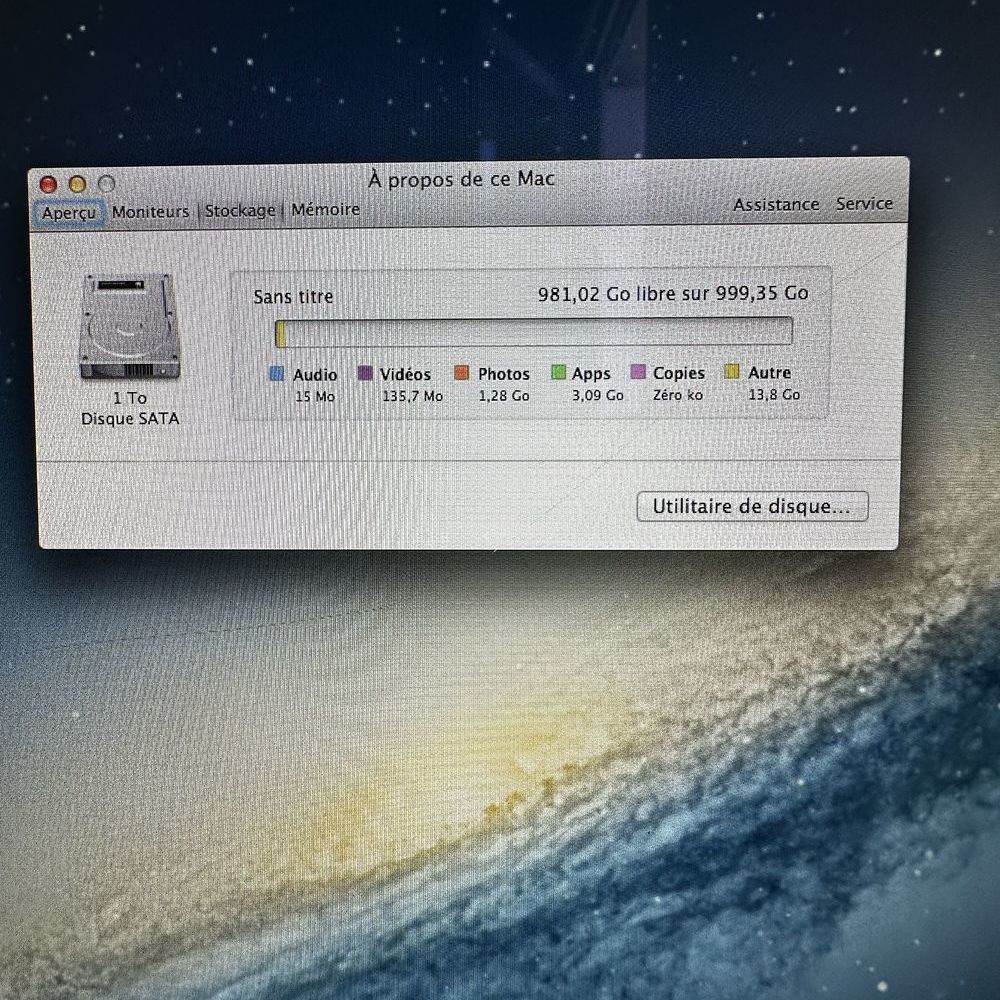
Task: Click the pink Copies color swatch
Action: pos(638,372)
